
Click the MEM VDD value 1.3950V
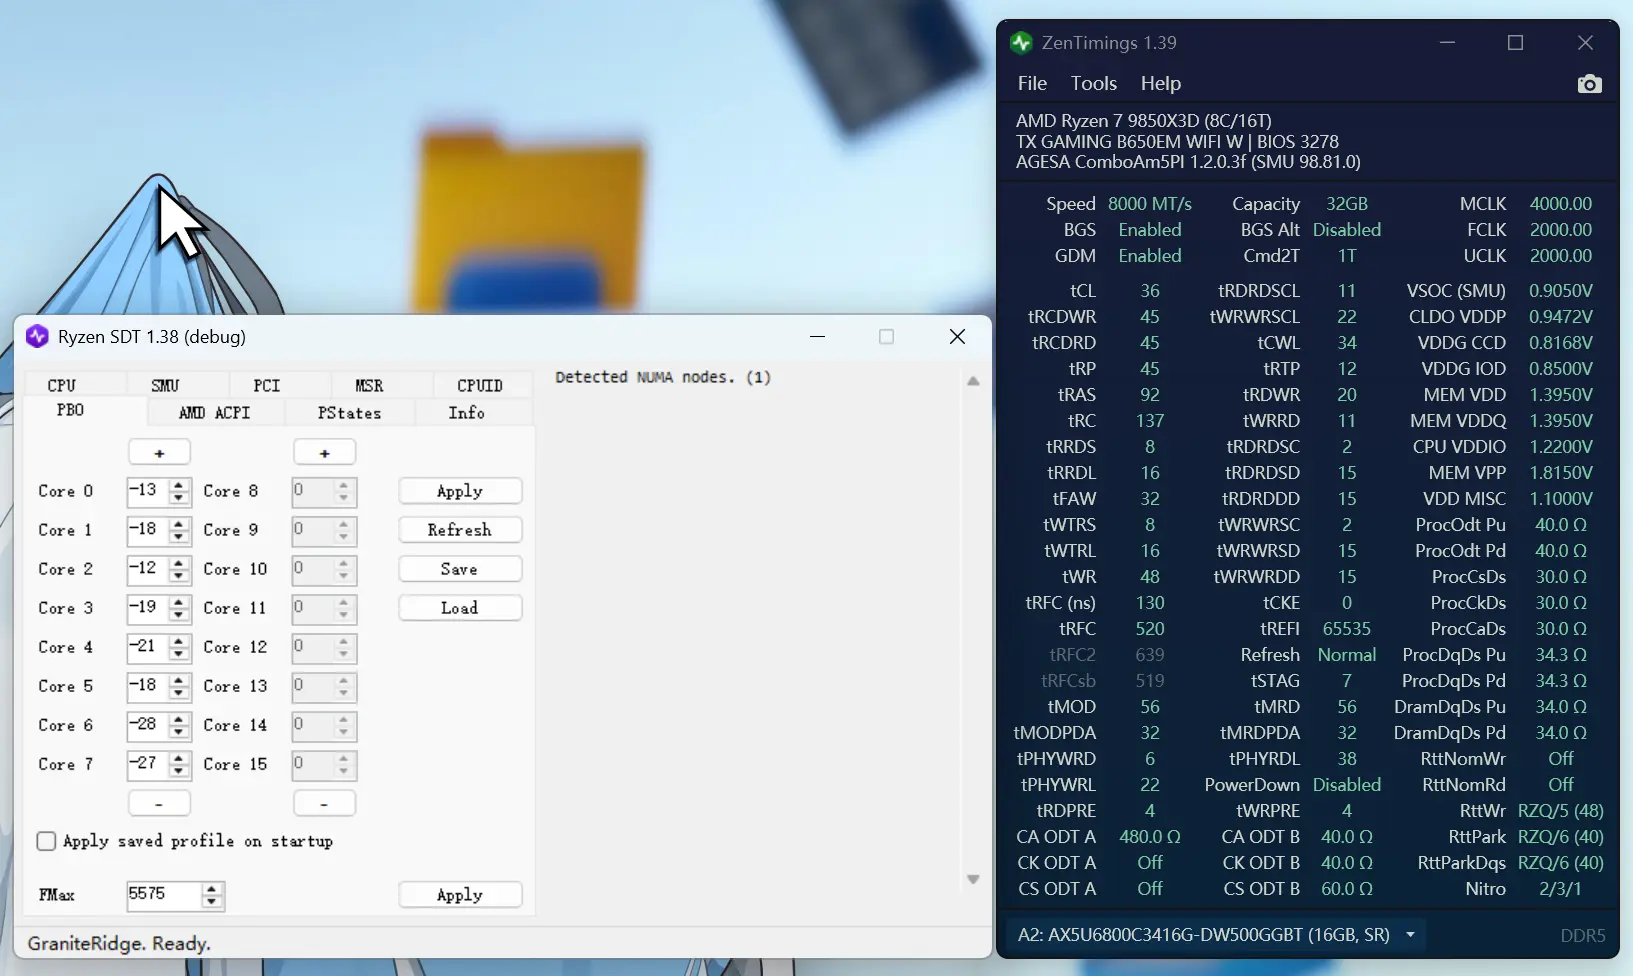tap(1561, 395)
